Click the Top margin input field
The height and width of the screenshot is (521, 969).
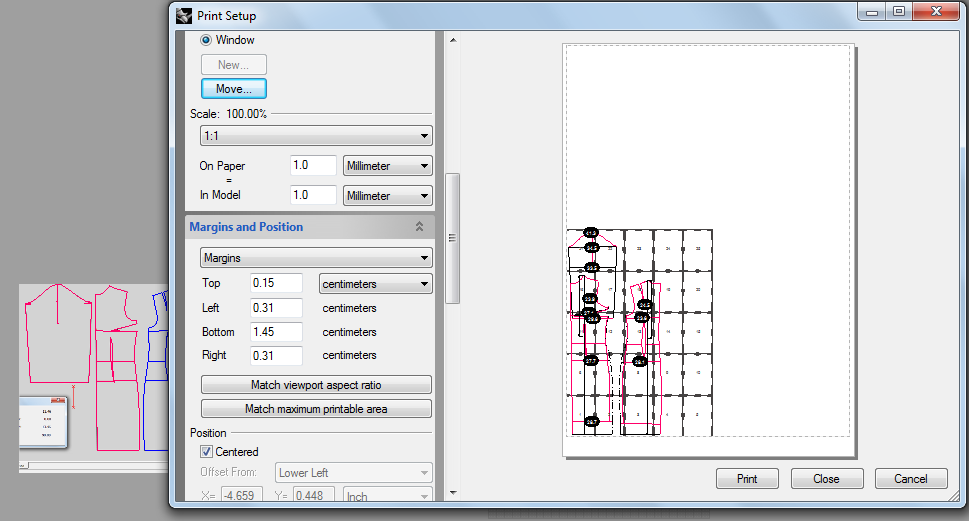click(276, 284)
